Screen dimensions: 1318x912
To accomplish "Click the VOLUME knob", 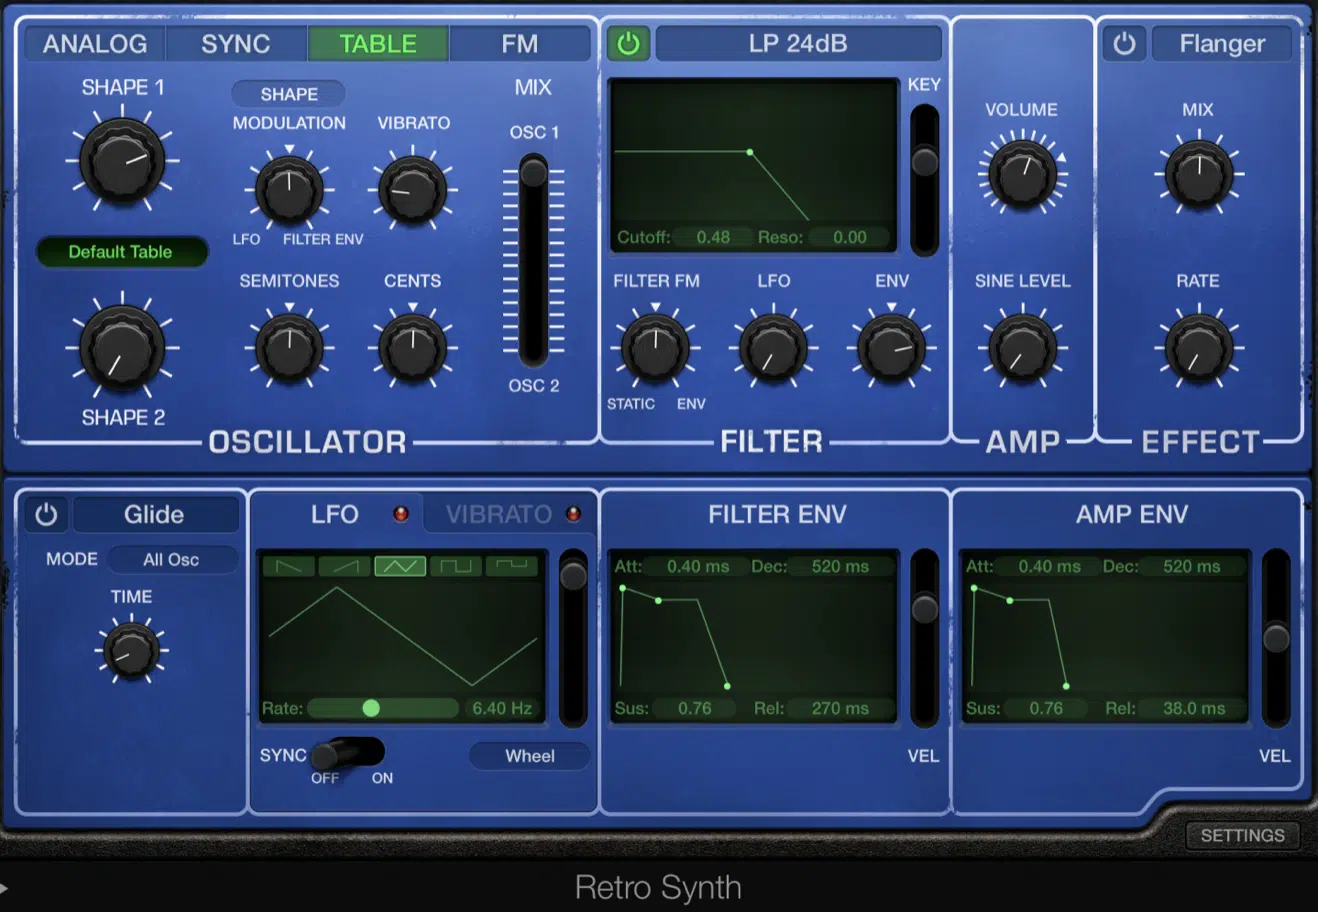I will (1022, 174).
